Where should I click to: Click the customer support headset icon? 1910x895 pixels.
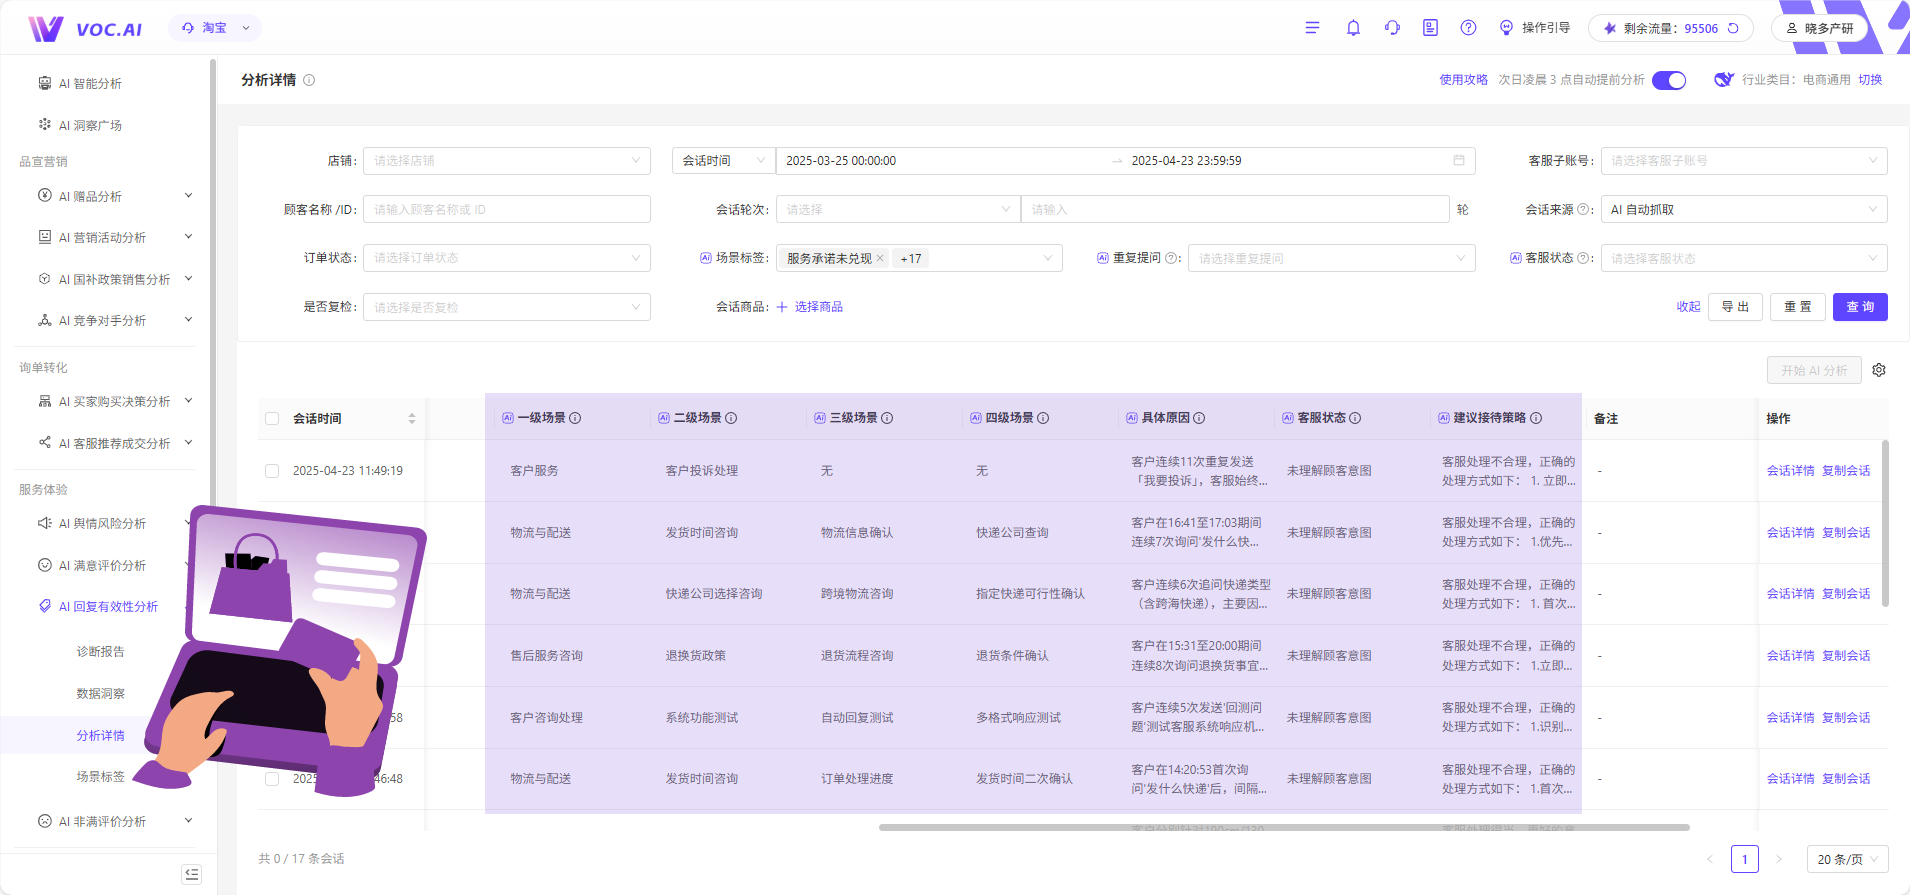(x=1392, y=28)
